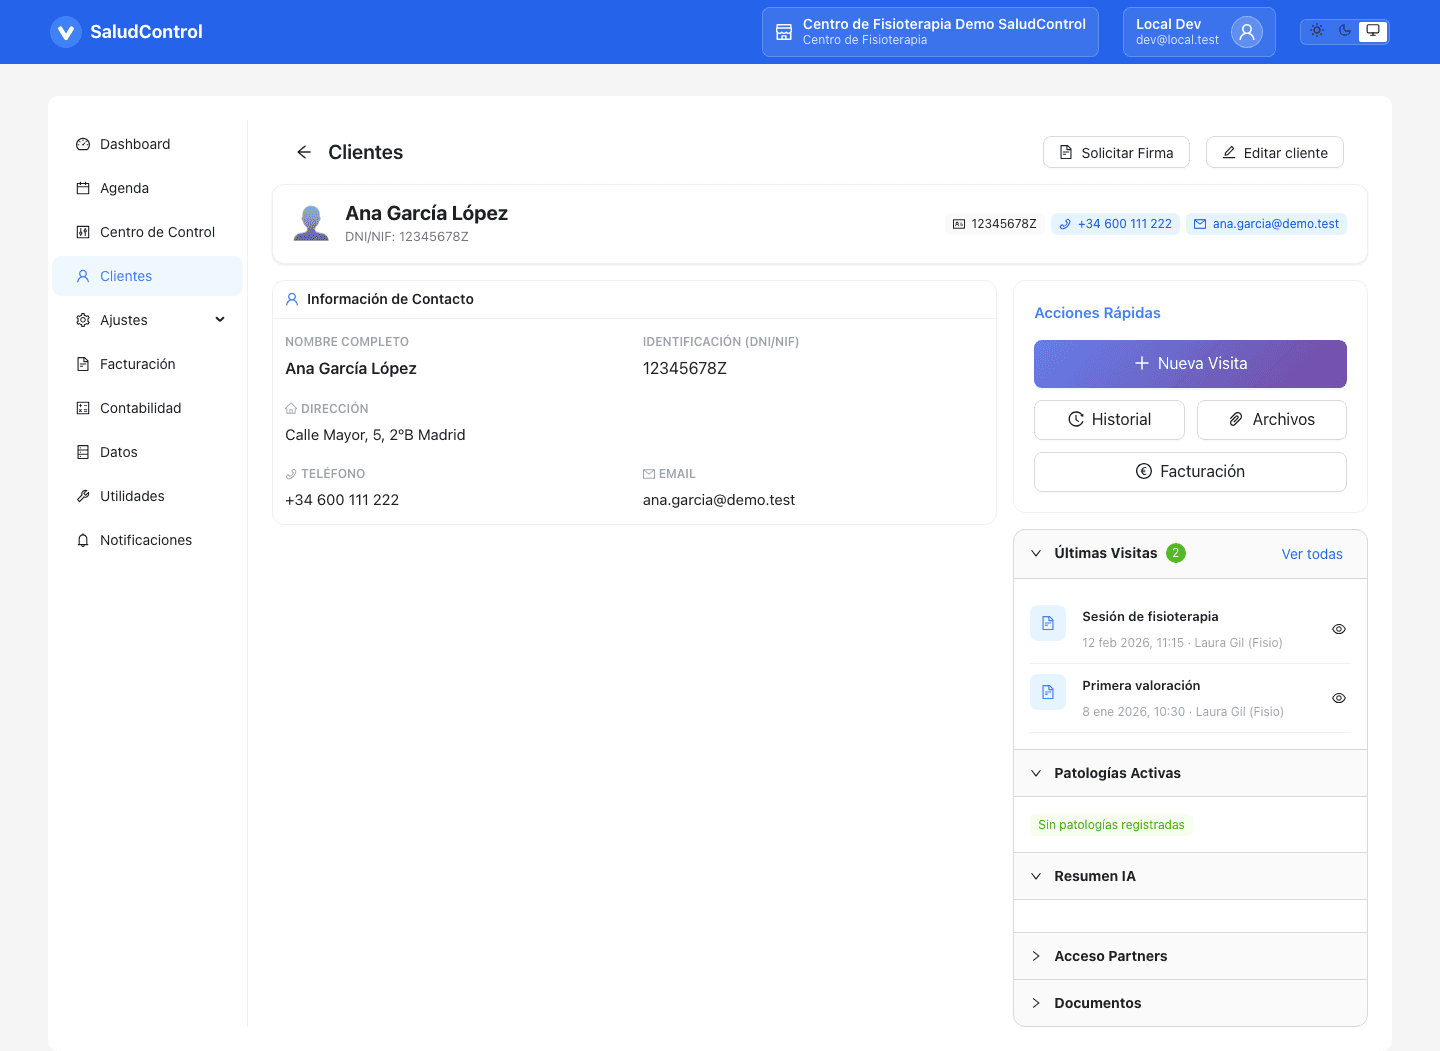Open Utilidades in the sidebar

[147, 496]
